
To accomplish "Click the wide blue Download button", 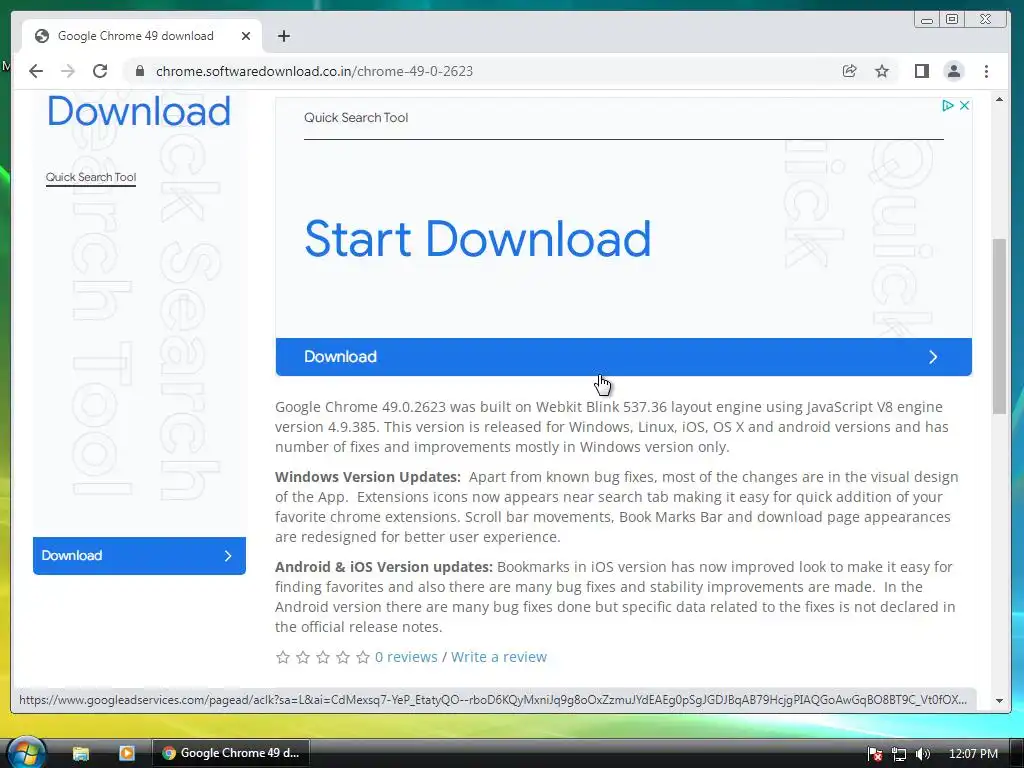I will click(624, 357).
